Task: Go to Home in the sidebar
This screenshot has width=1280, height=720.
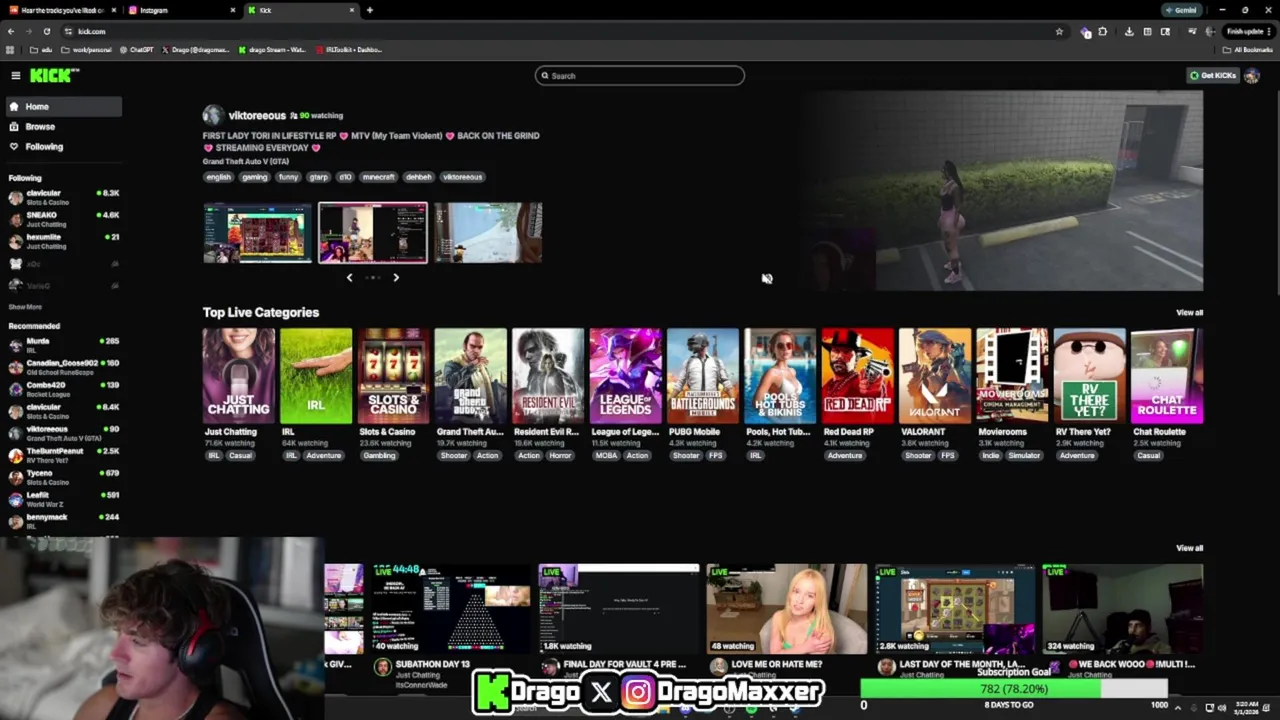Action: 62,106
